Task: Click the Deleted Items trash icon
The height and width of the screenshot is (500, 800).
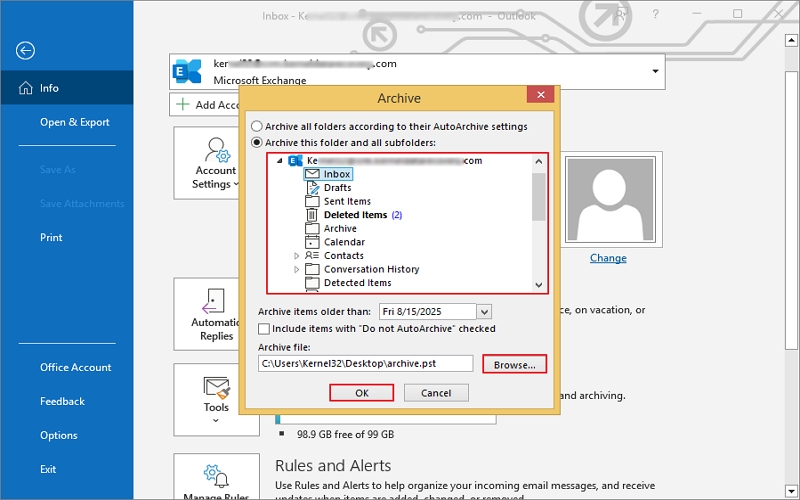Action: tap(312, 215)
